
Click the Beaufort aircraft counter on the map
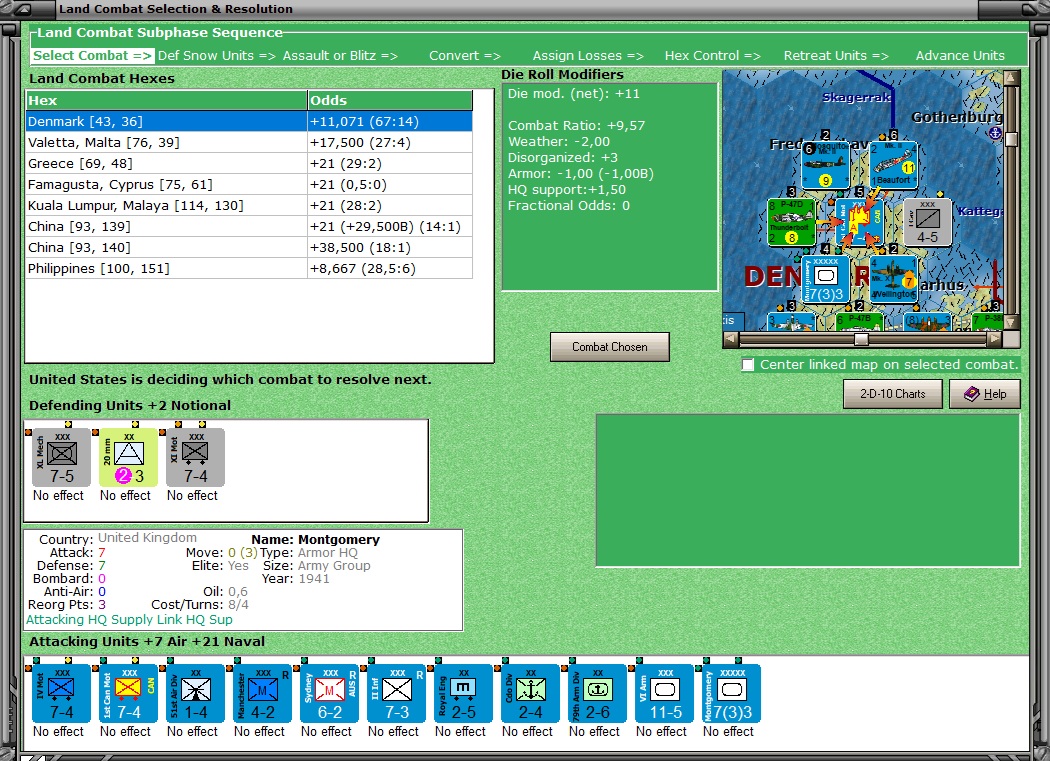[x=893, y=165]
